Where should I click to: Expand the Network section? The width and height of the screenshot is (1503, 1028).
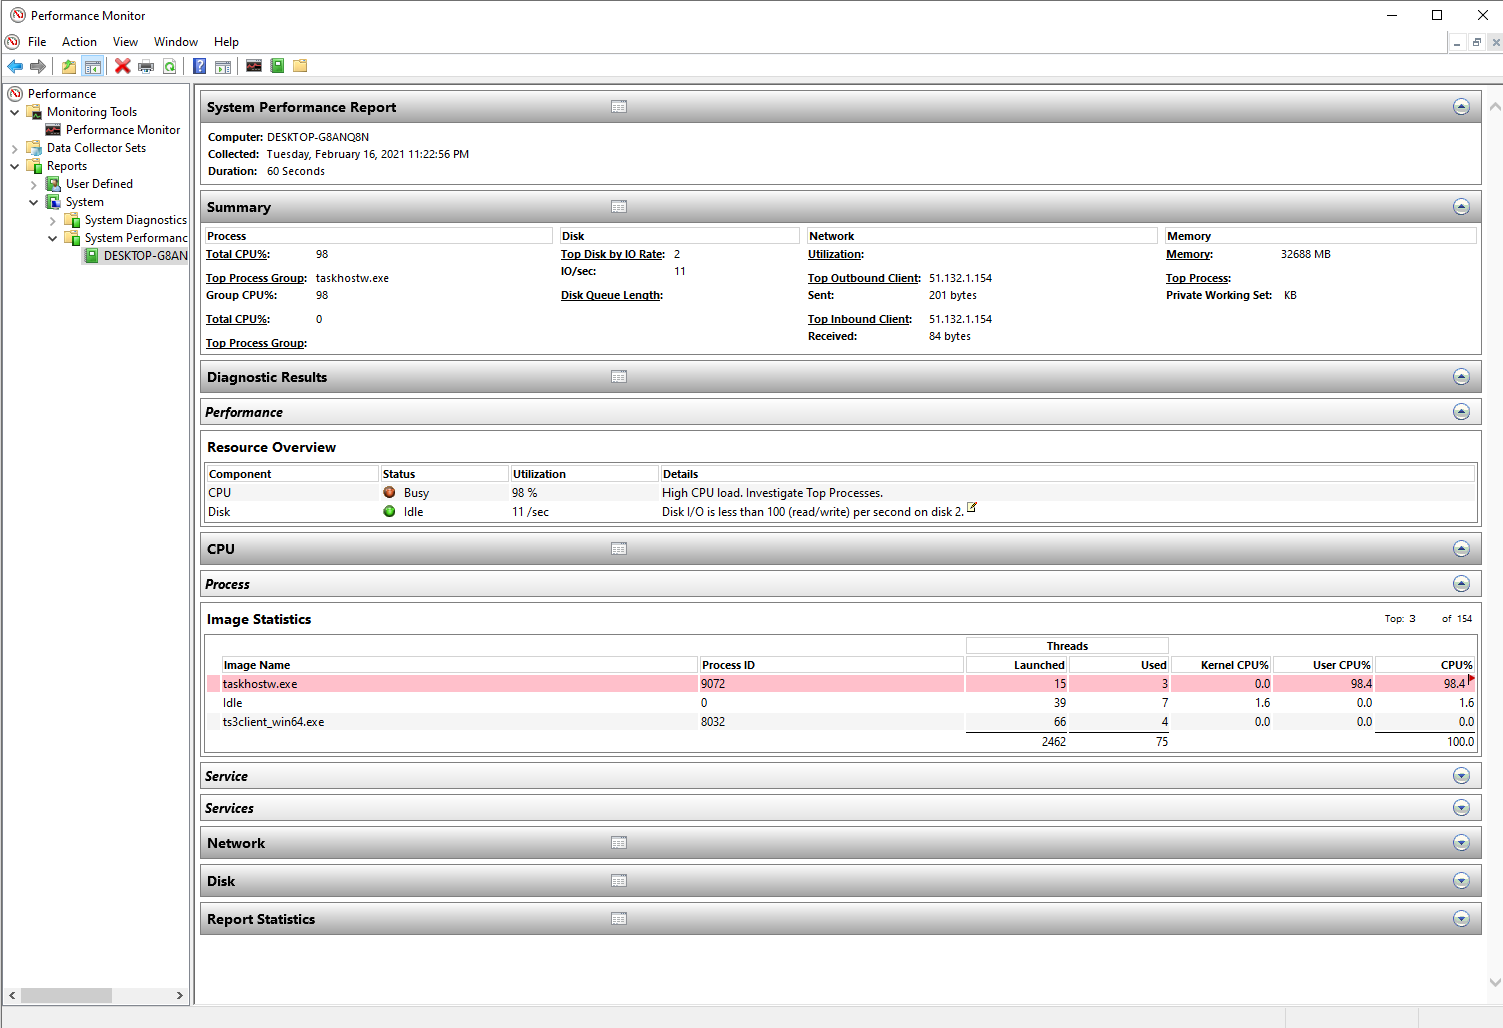pos(1461,843)
